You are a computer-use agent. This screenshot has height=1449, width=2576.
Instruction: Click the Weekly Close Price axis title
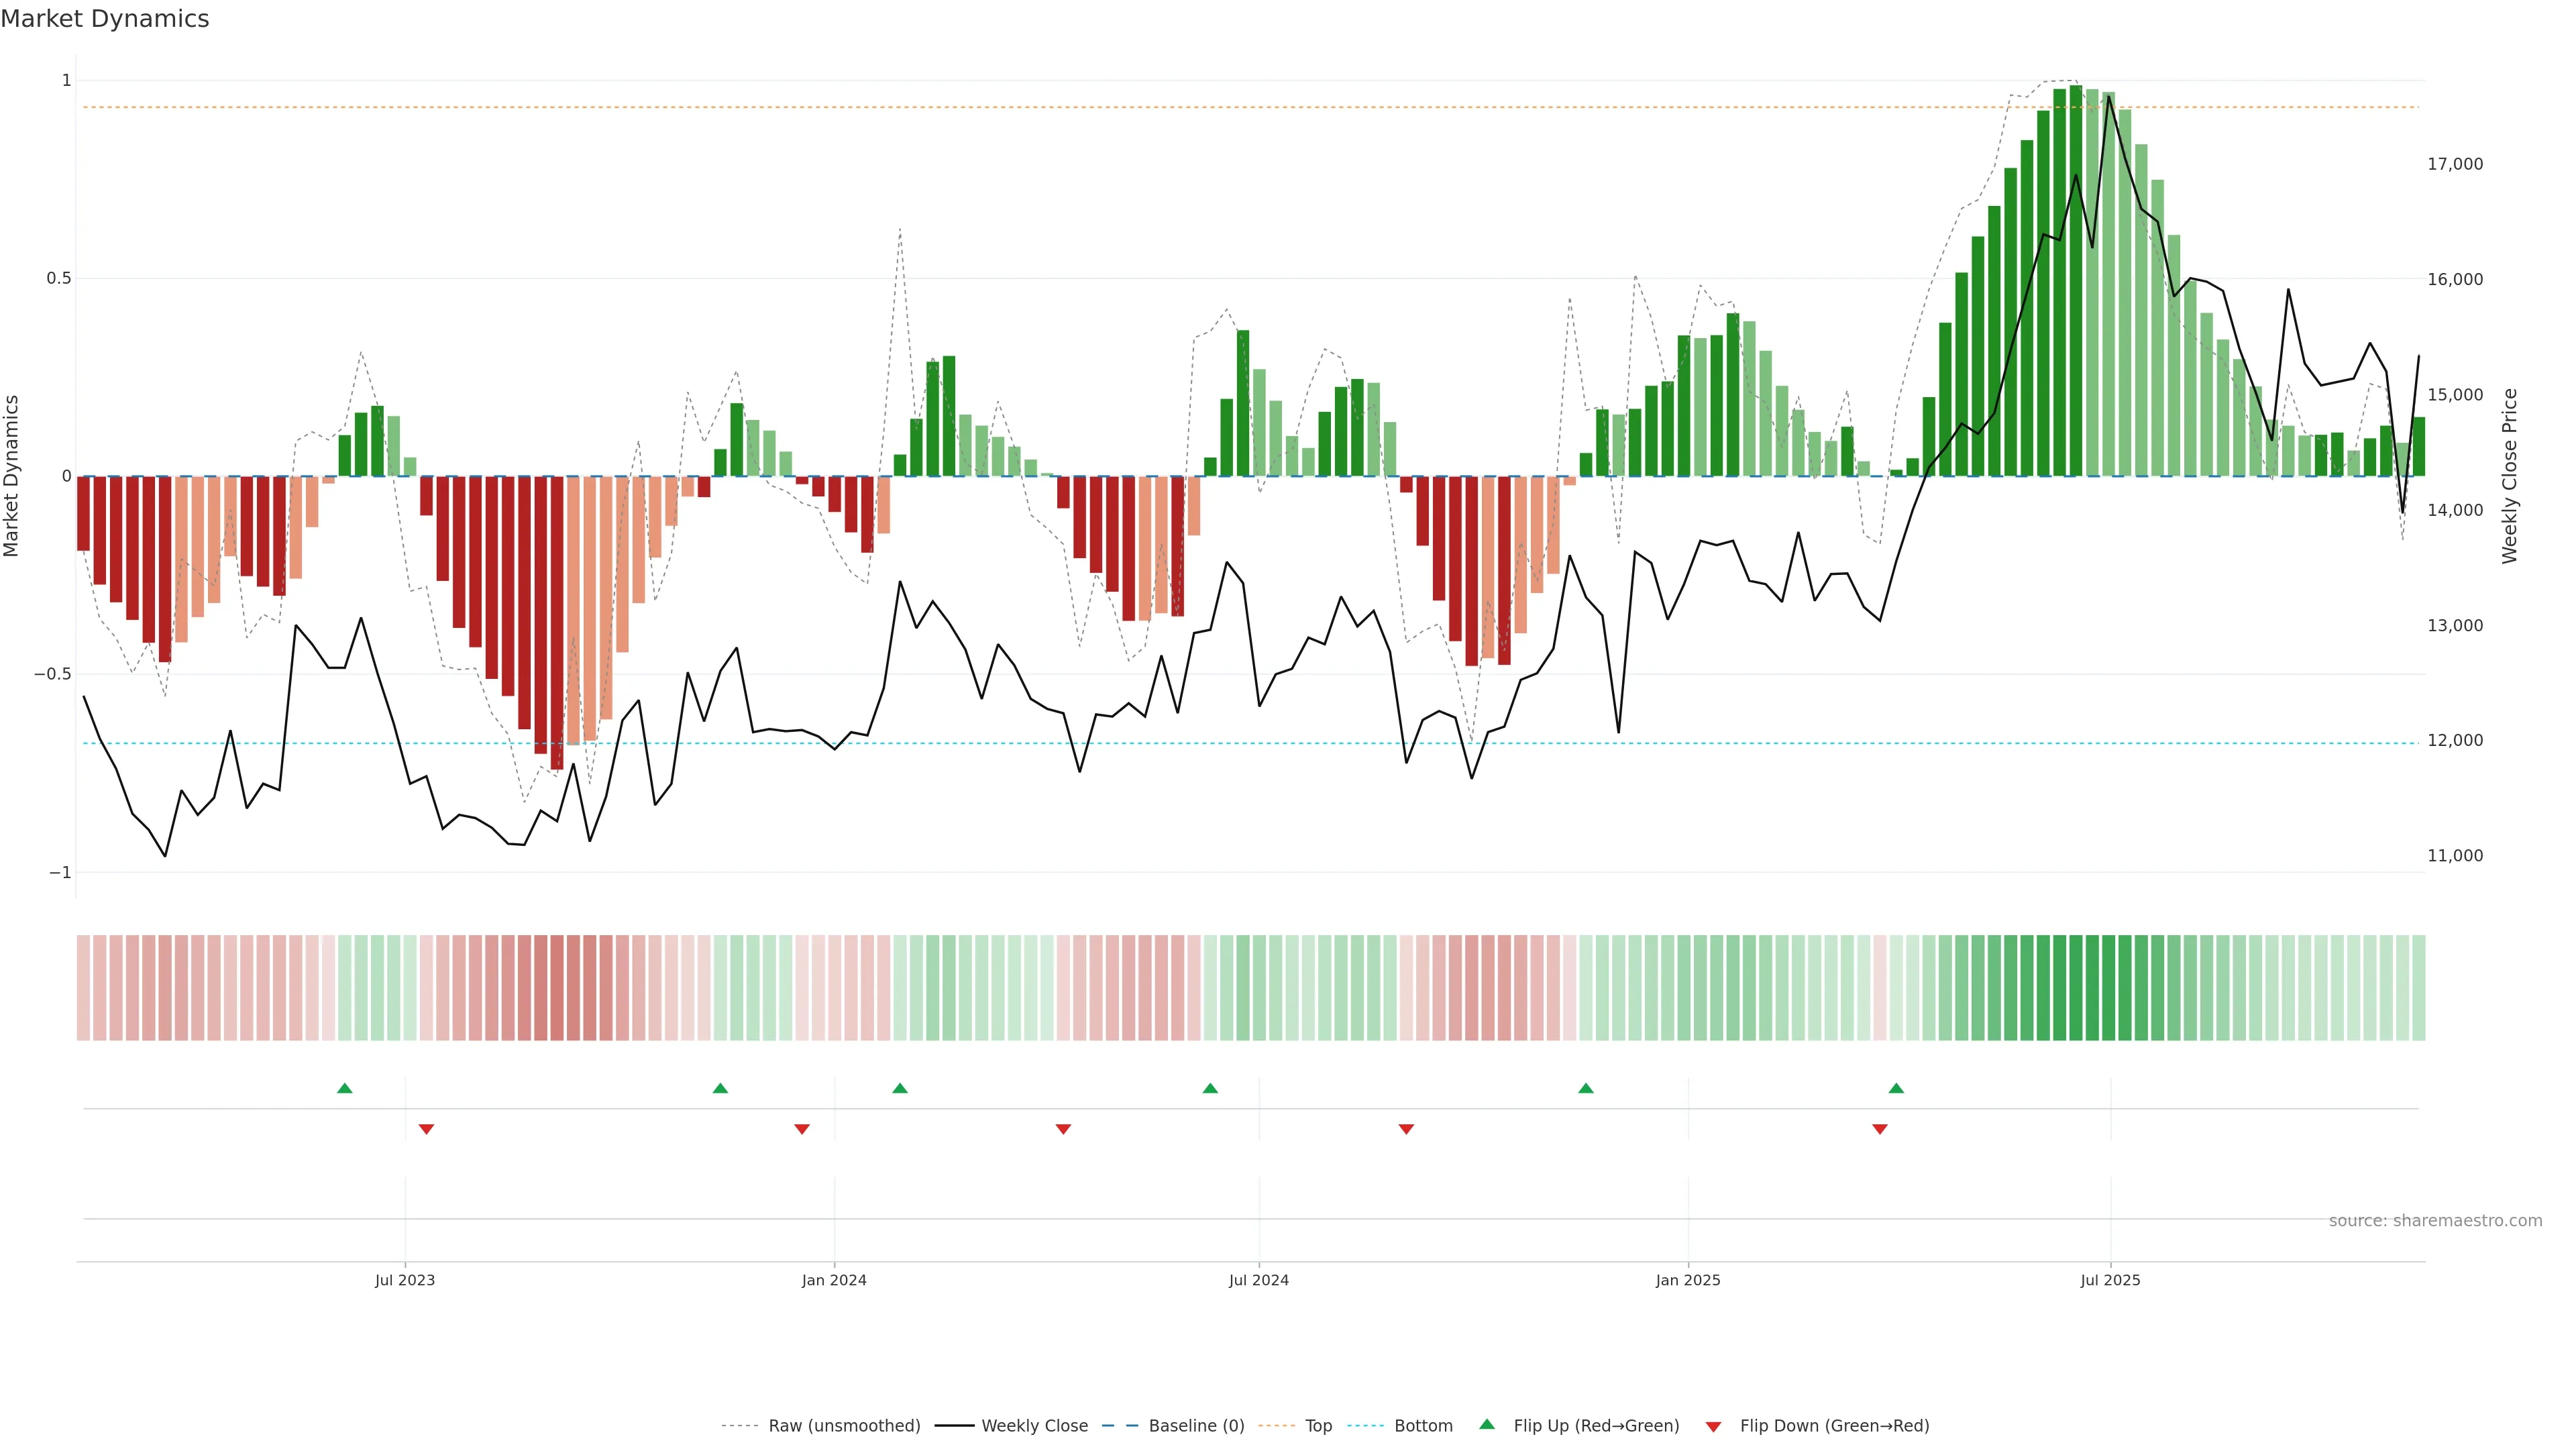coord(2509,476)
